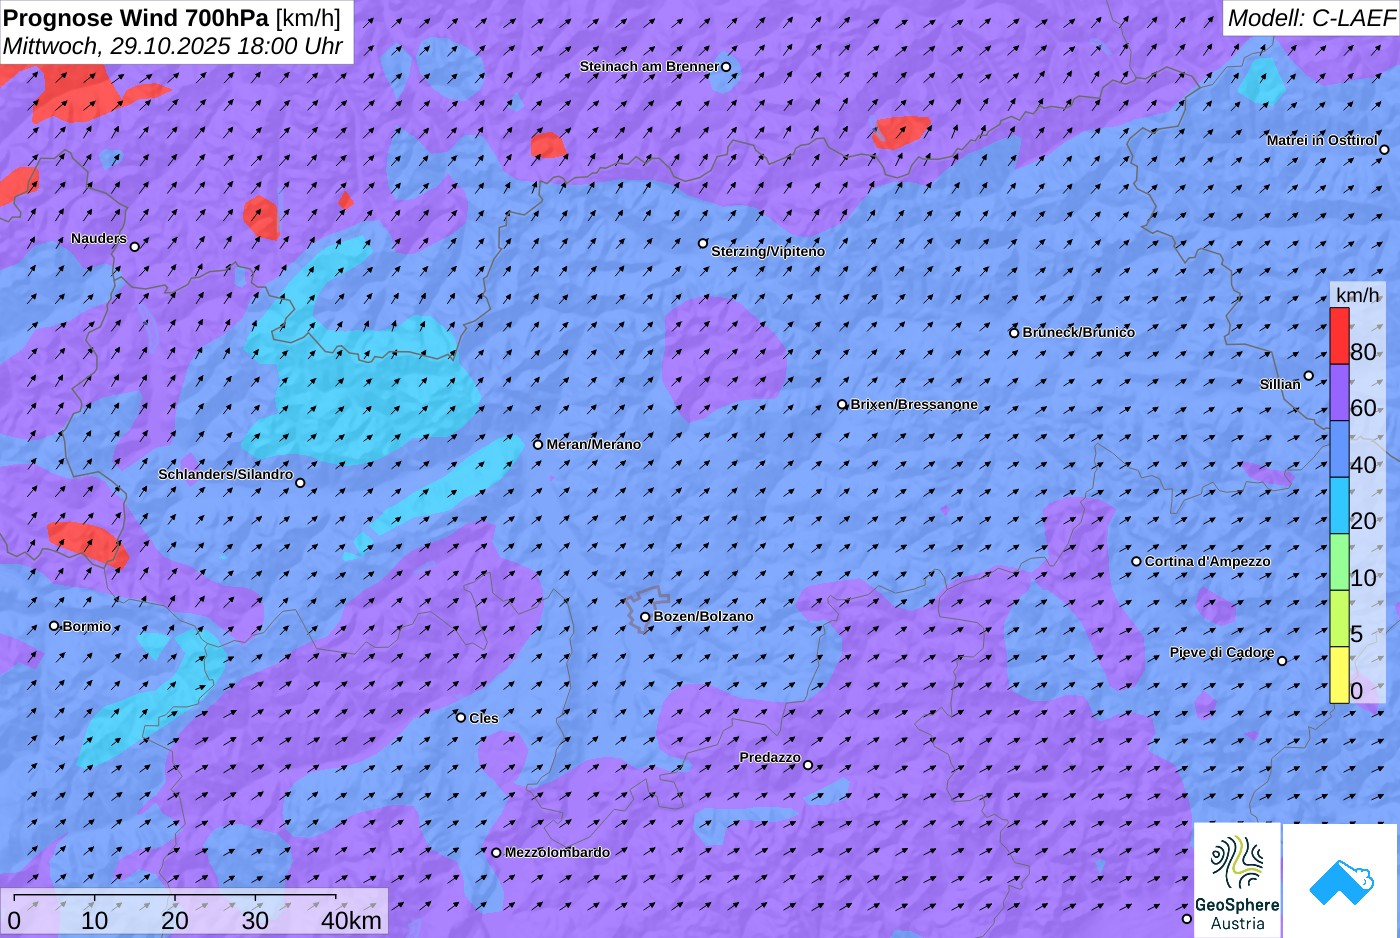Select the date "Mittwoch, 29.10.2025 18:00 Uhr"

pyautogui.click(x=173, y=46)
